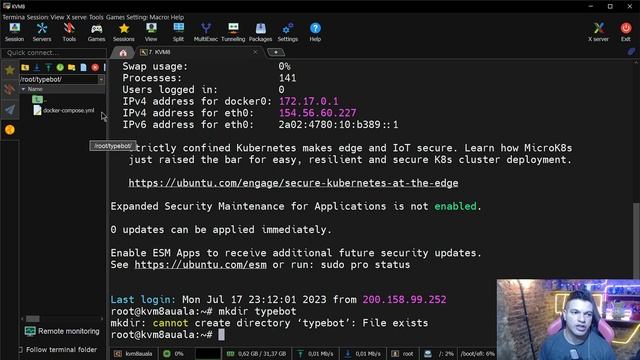Open a new tab with plus button
Image resolution: width=640 pixels, height=360 pixels.
pyautogui.click(x=276, y=52)
